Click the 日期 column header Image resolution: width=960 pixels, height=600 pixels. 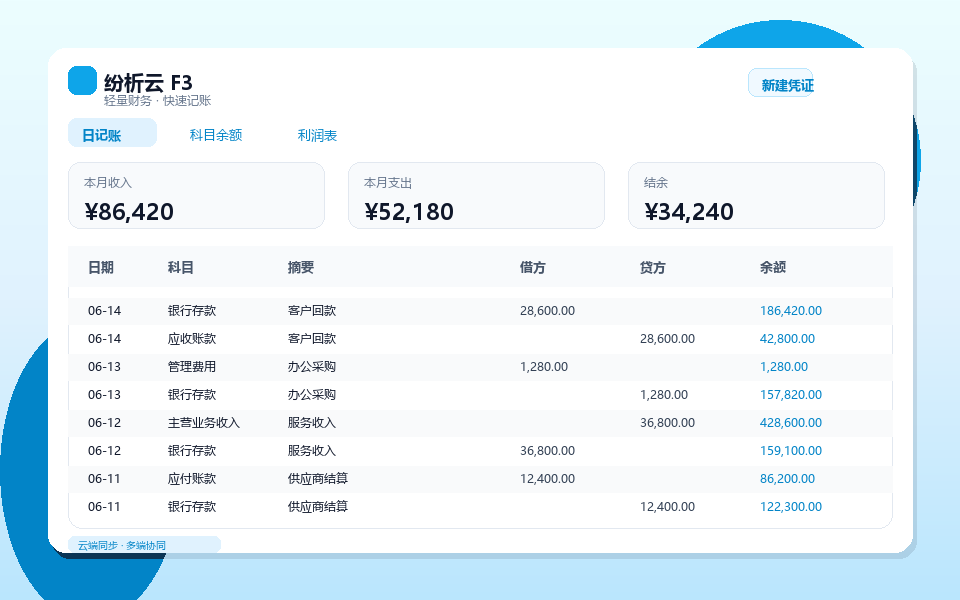pyautogui.click(x=100, y=268)
